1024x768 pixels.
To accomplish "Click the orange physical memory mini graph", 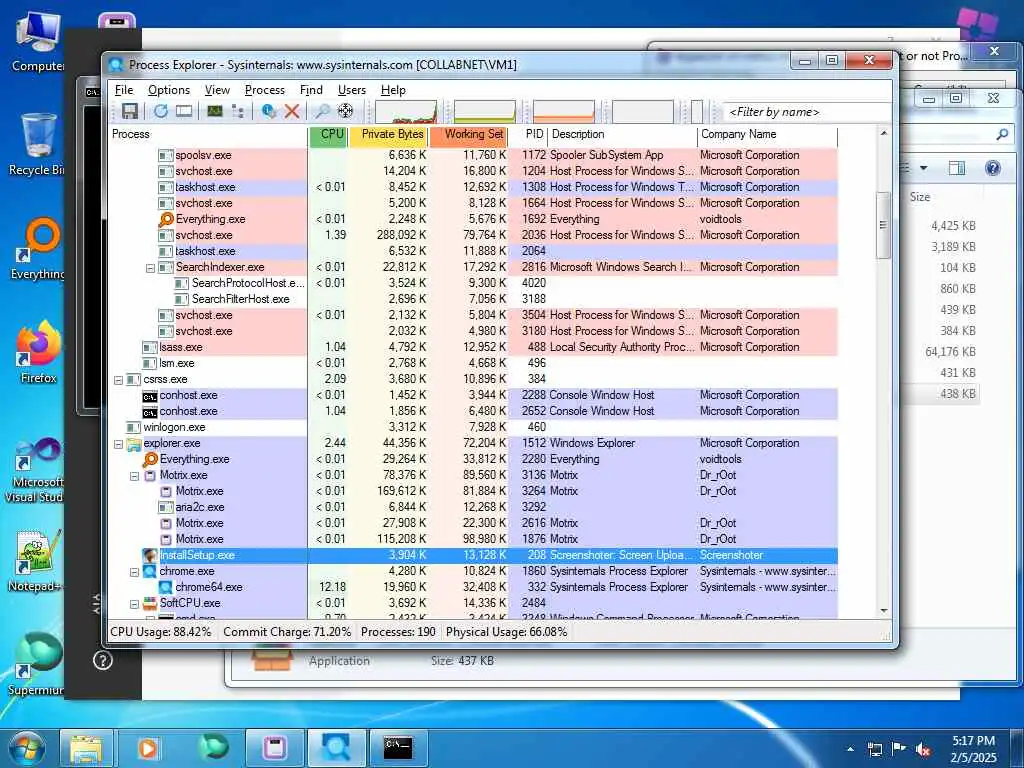I will 564,112.
